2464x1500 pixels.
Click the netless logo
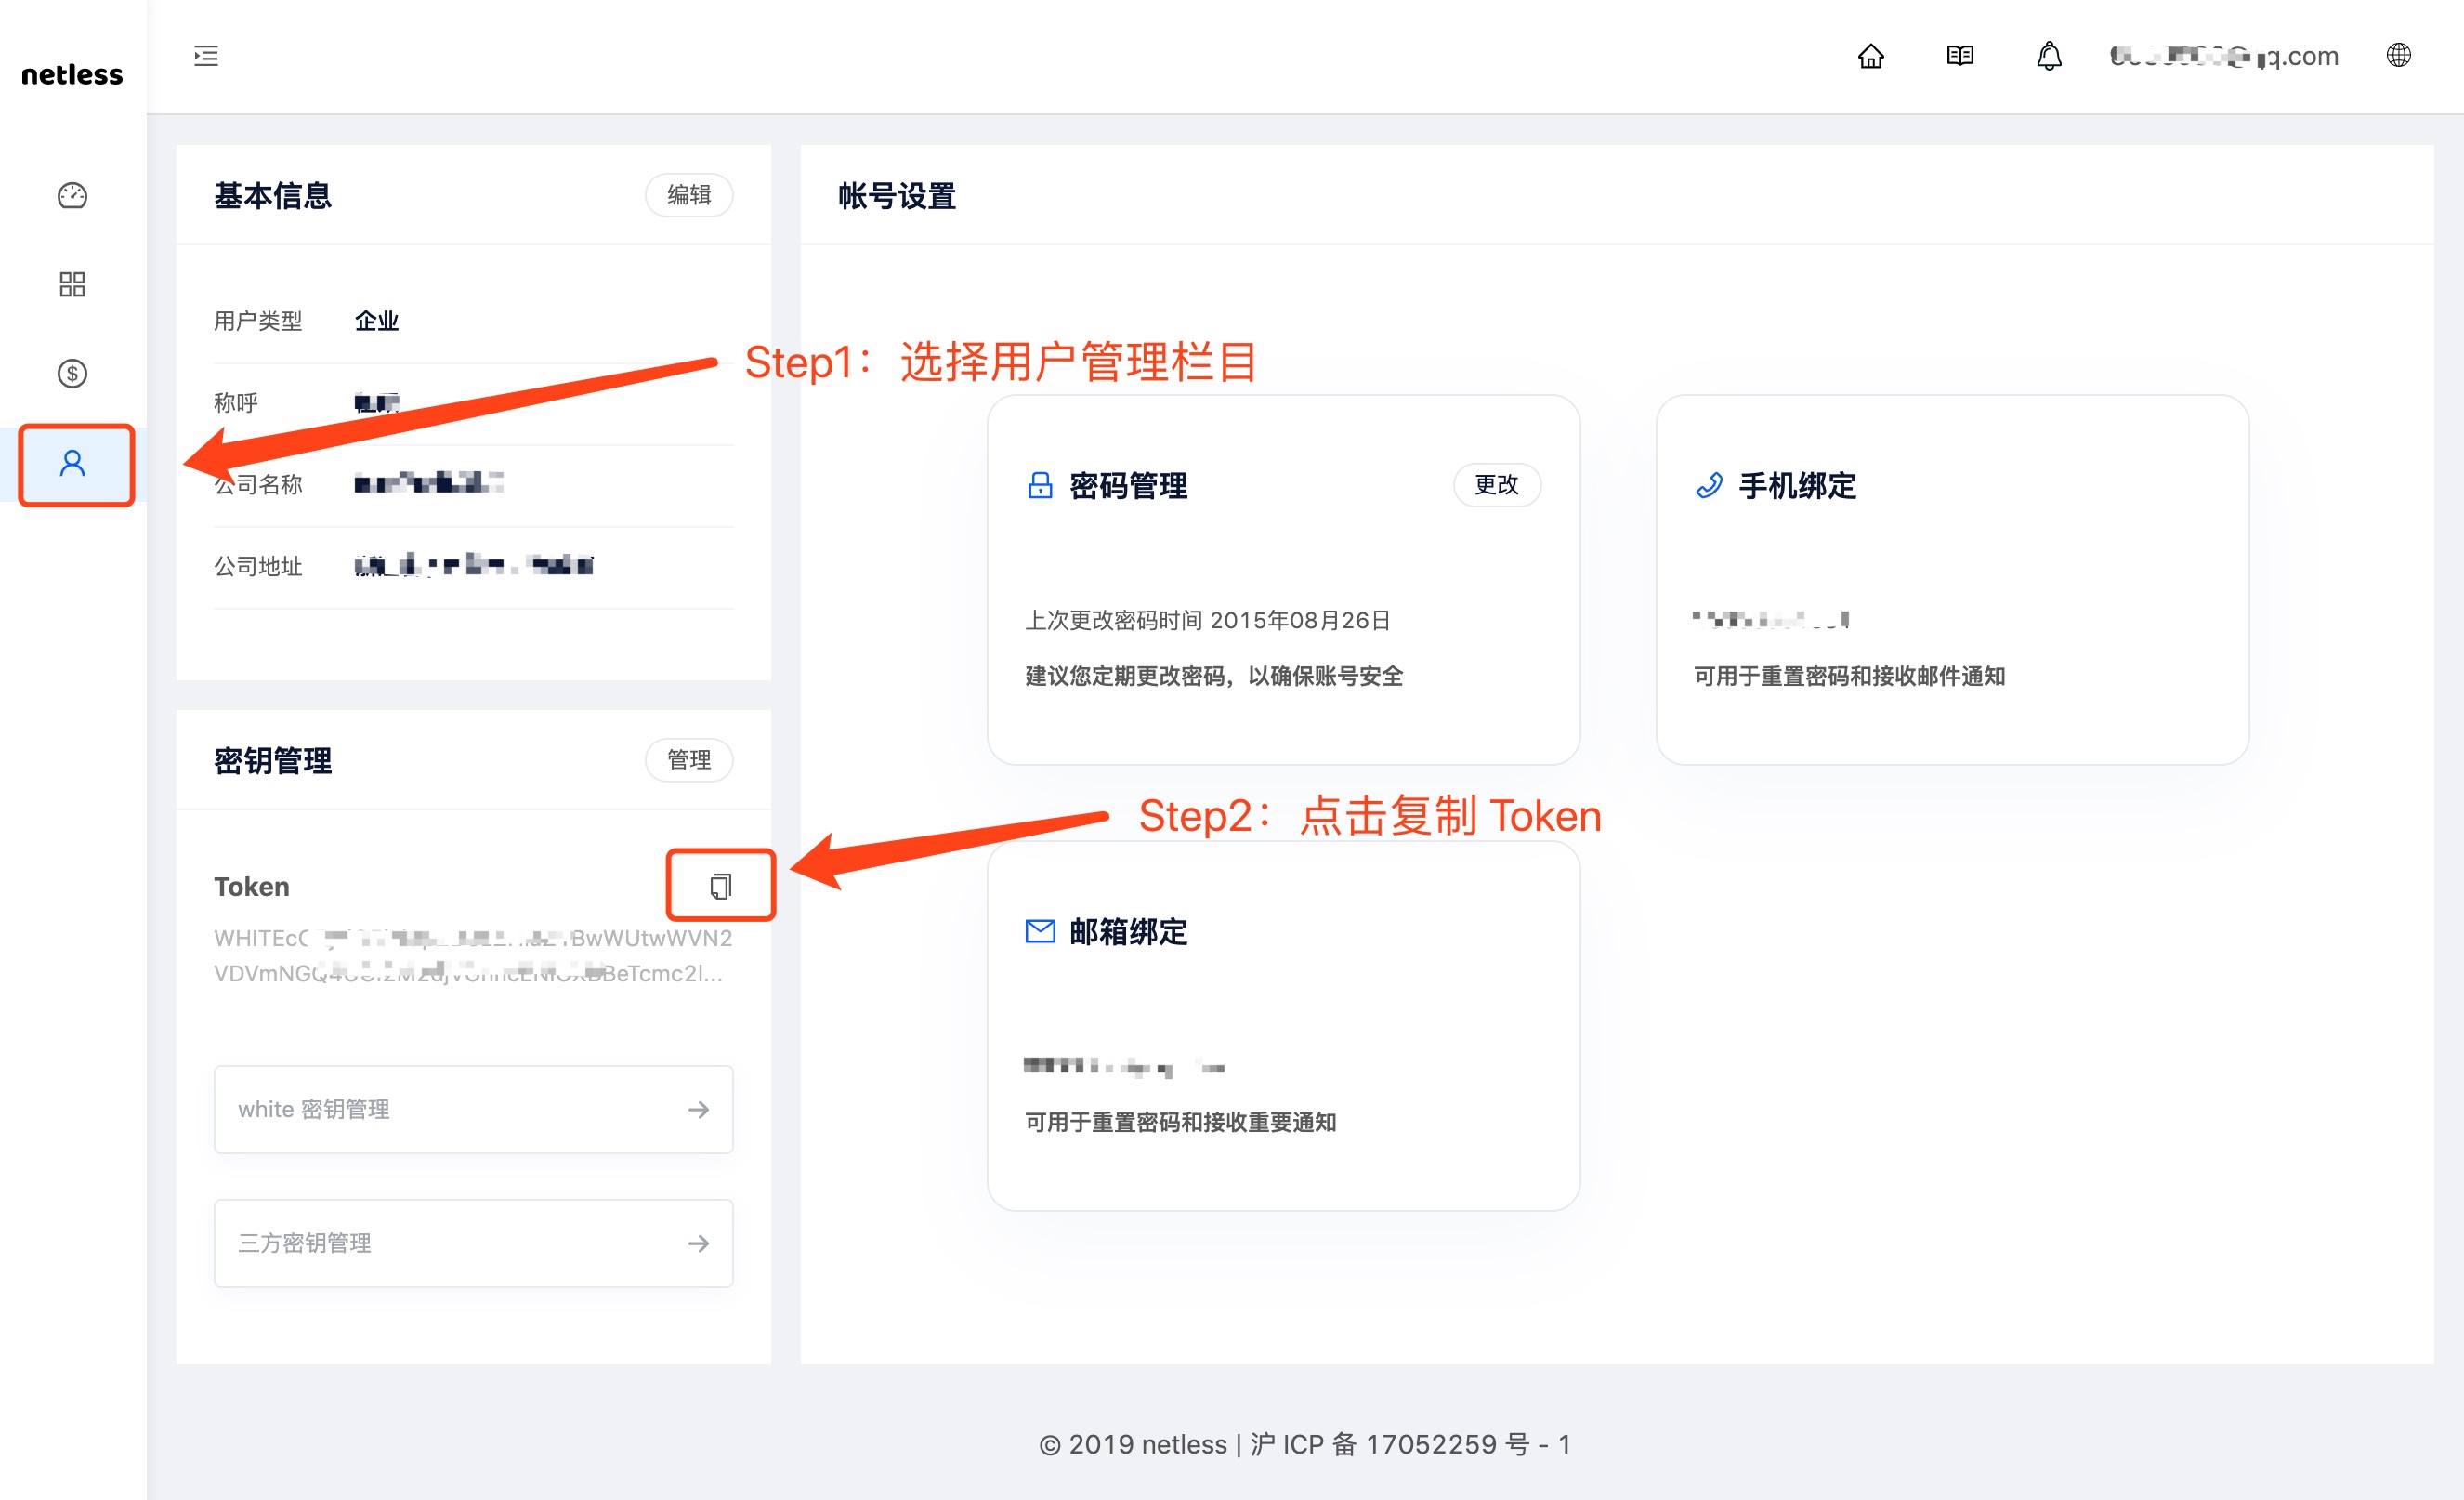(x=72, y=75)
